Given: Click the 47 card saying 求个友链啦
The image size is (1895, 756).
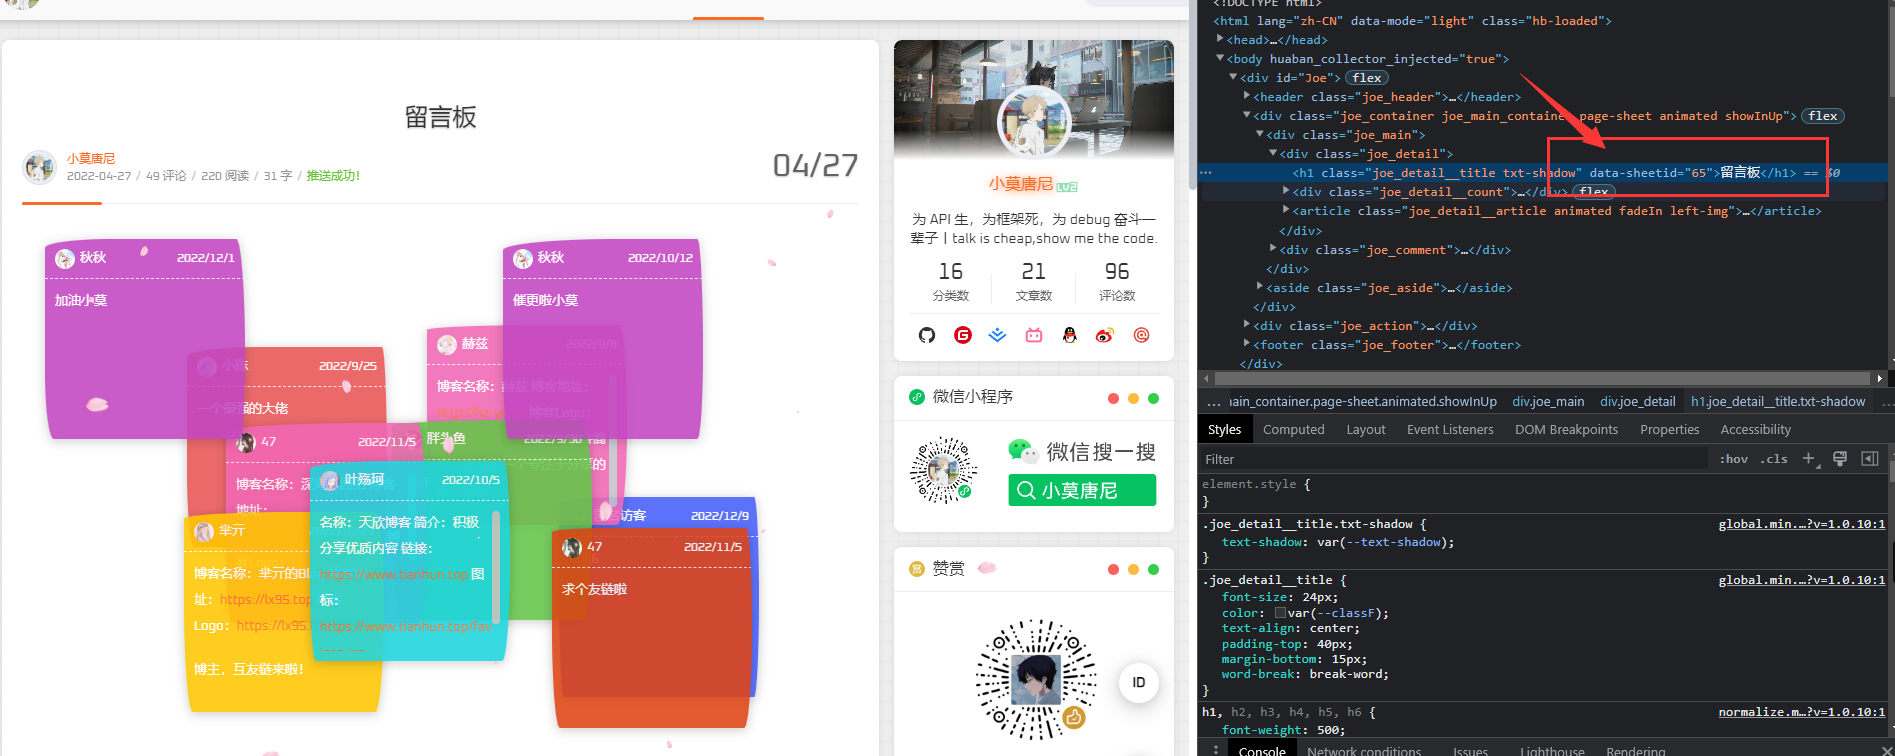Looking at the screenshot, I should [x=651, y=628].
